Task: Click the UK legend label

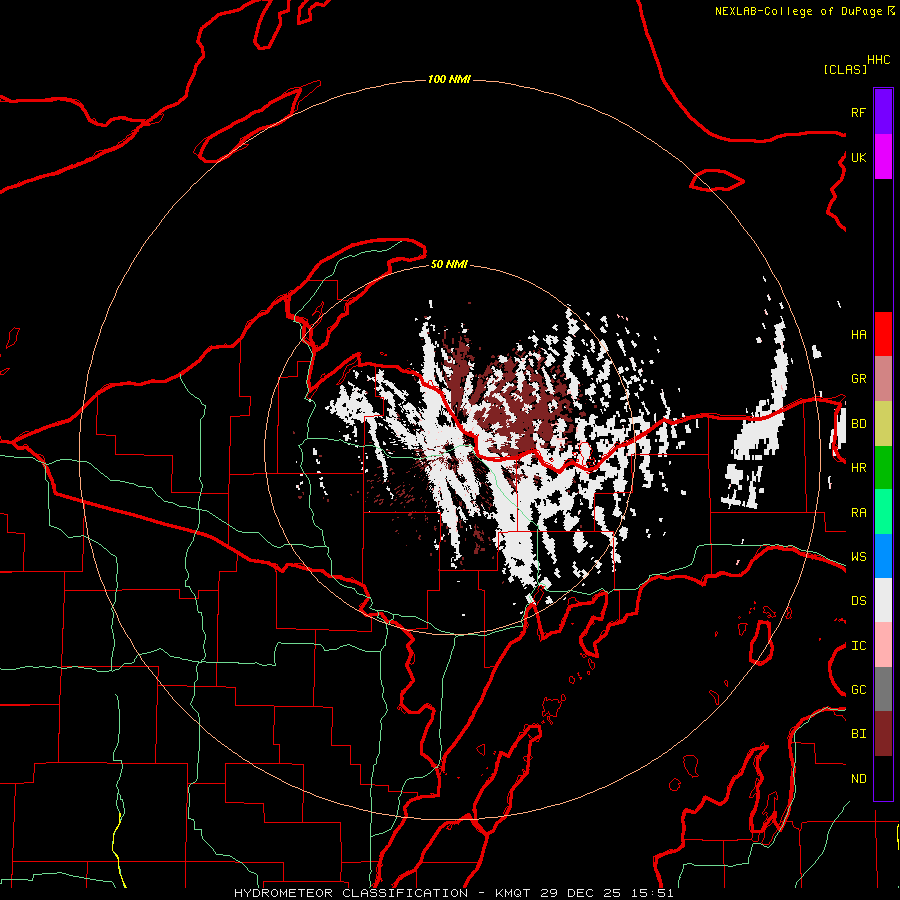Action: click(x=858, y=157)
